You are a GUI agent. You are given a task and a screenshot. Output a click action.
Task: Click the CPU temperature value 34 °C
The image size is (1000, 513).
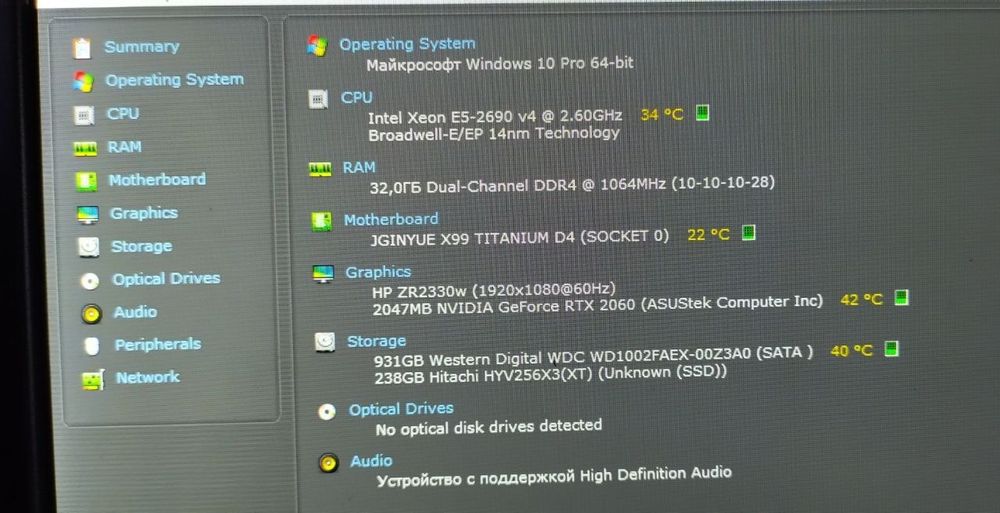click(x=662, y=115)
